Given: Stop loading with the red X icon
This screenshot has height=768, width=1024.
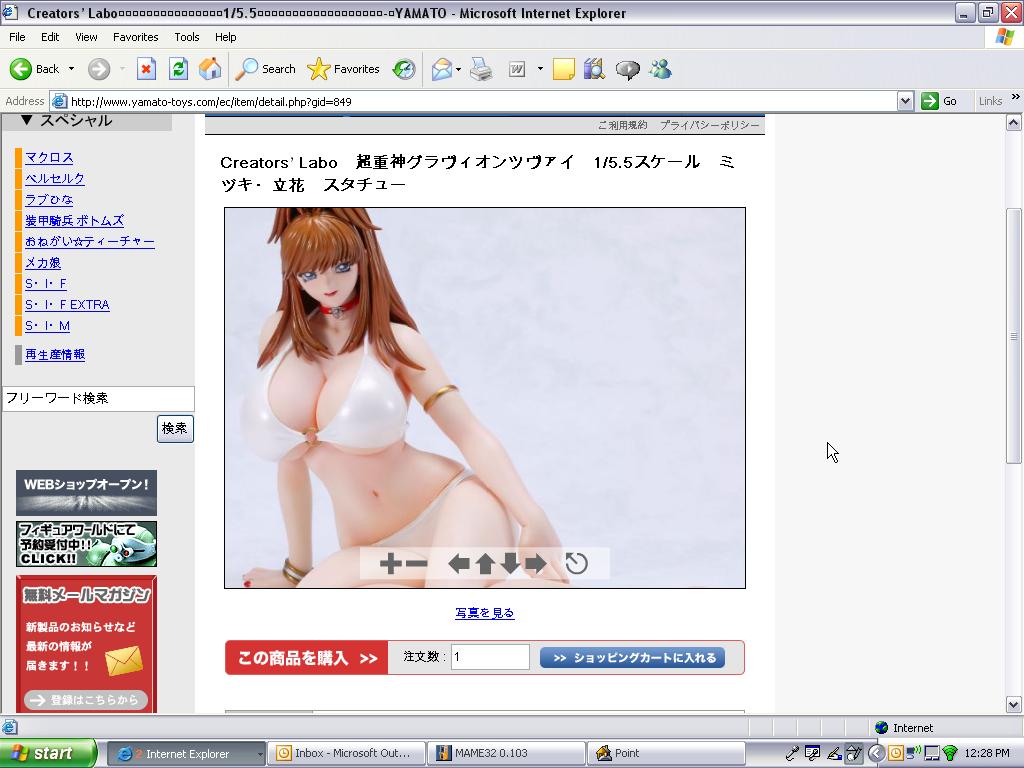Looking at the screenshot, I should (146, 69).
